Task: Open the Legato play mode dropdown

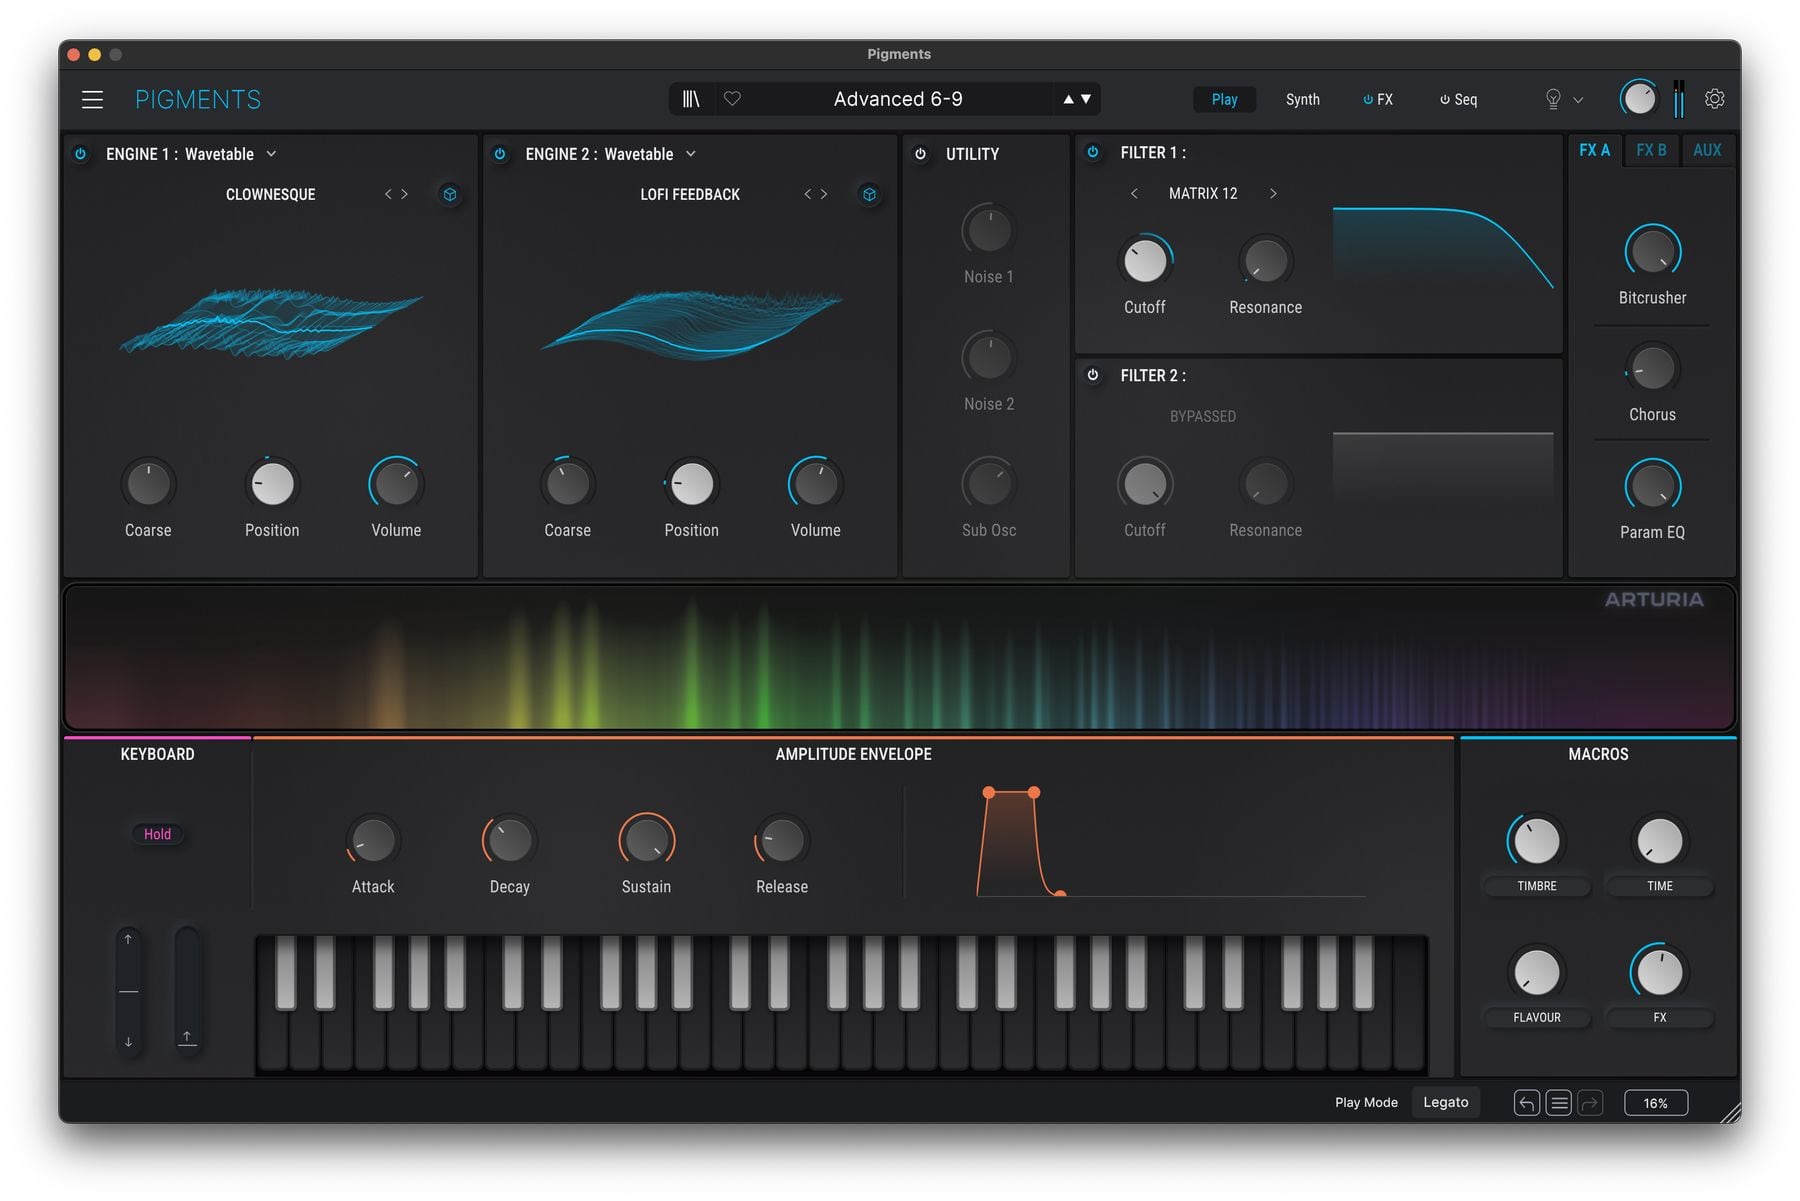Action: click(1445, 1102)
